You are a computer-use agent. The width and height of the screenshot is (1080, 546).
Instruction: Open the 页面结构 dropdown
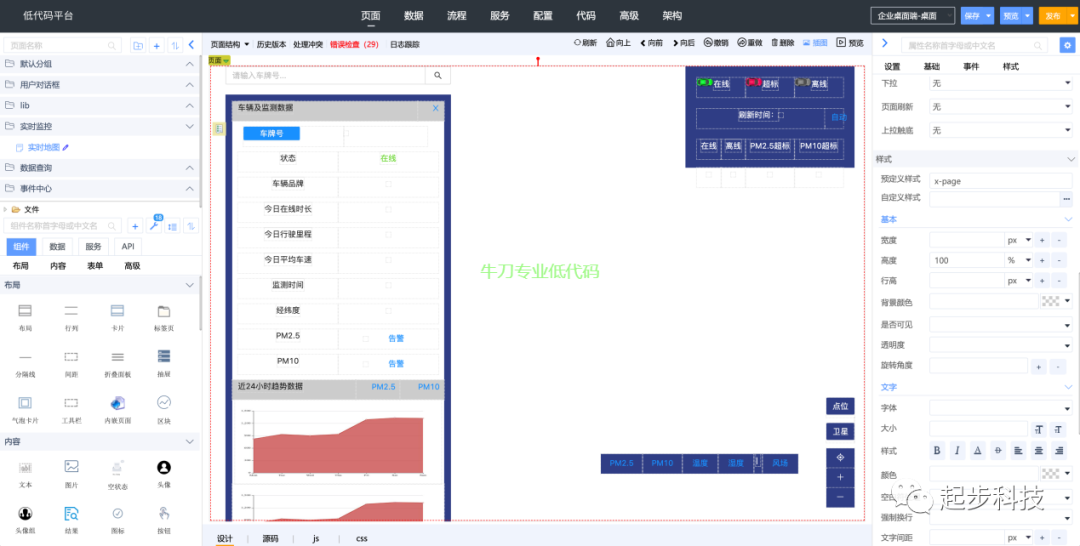click(x=229, y=44)
